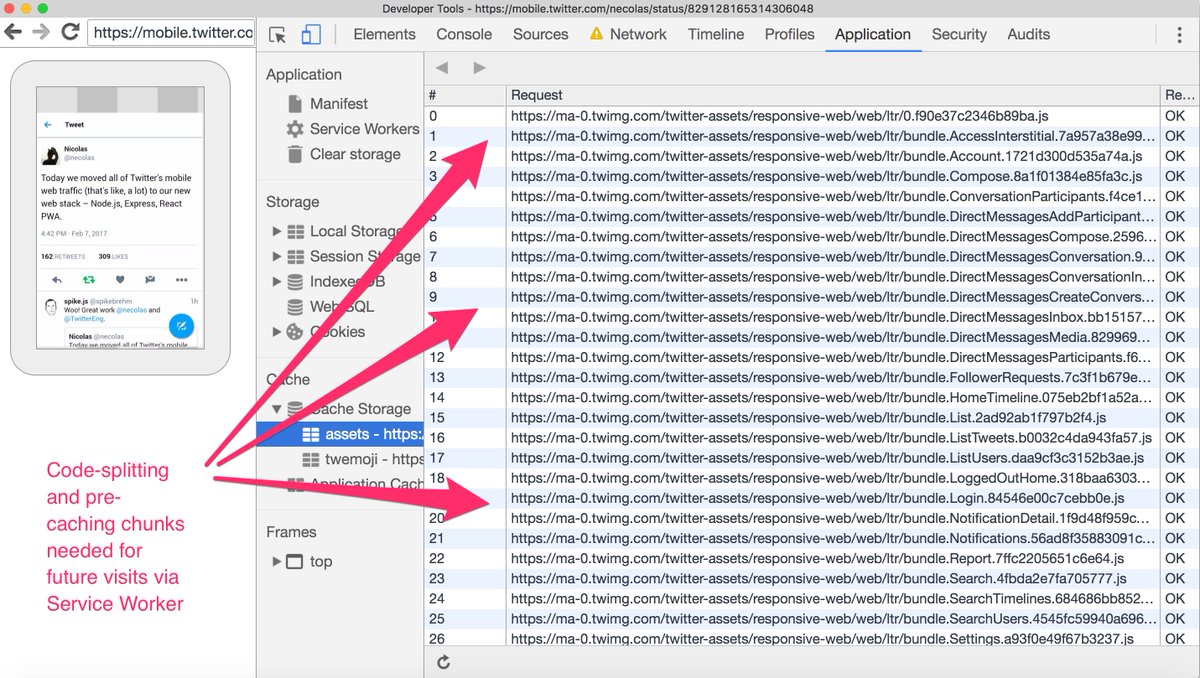Open the Profiles tab
Viewport: 1200px width, 678px height.
tap(790, 34)
